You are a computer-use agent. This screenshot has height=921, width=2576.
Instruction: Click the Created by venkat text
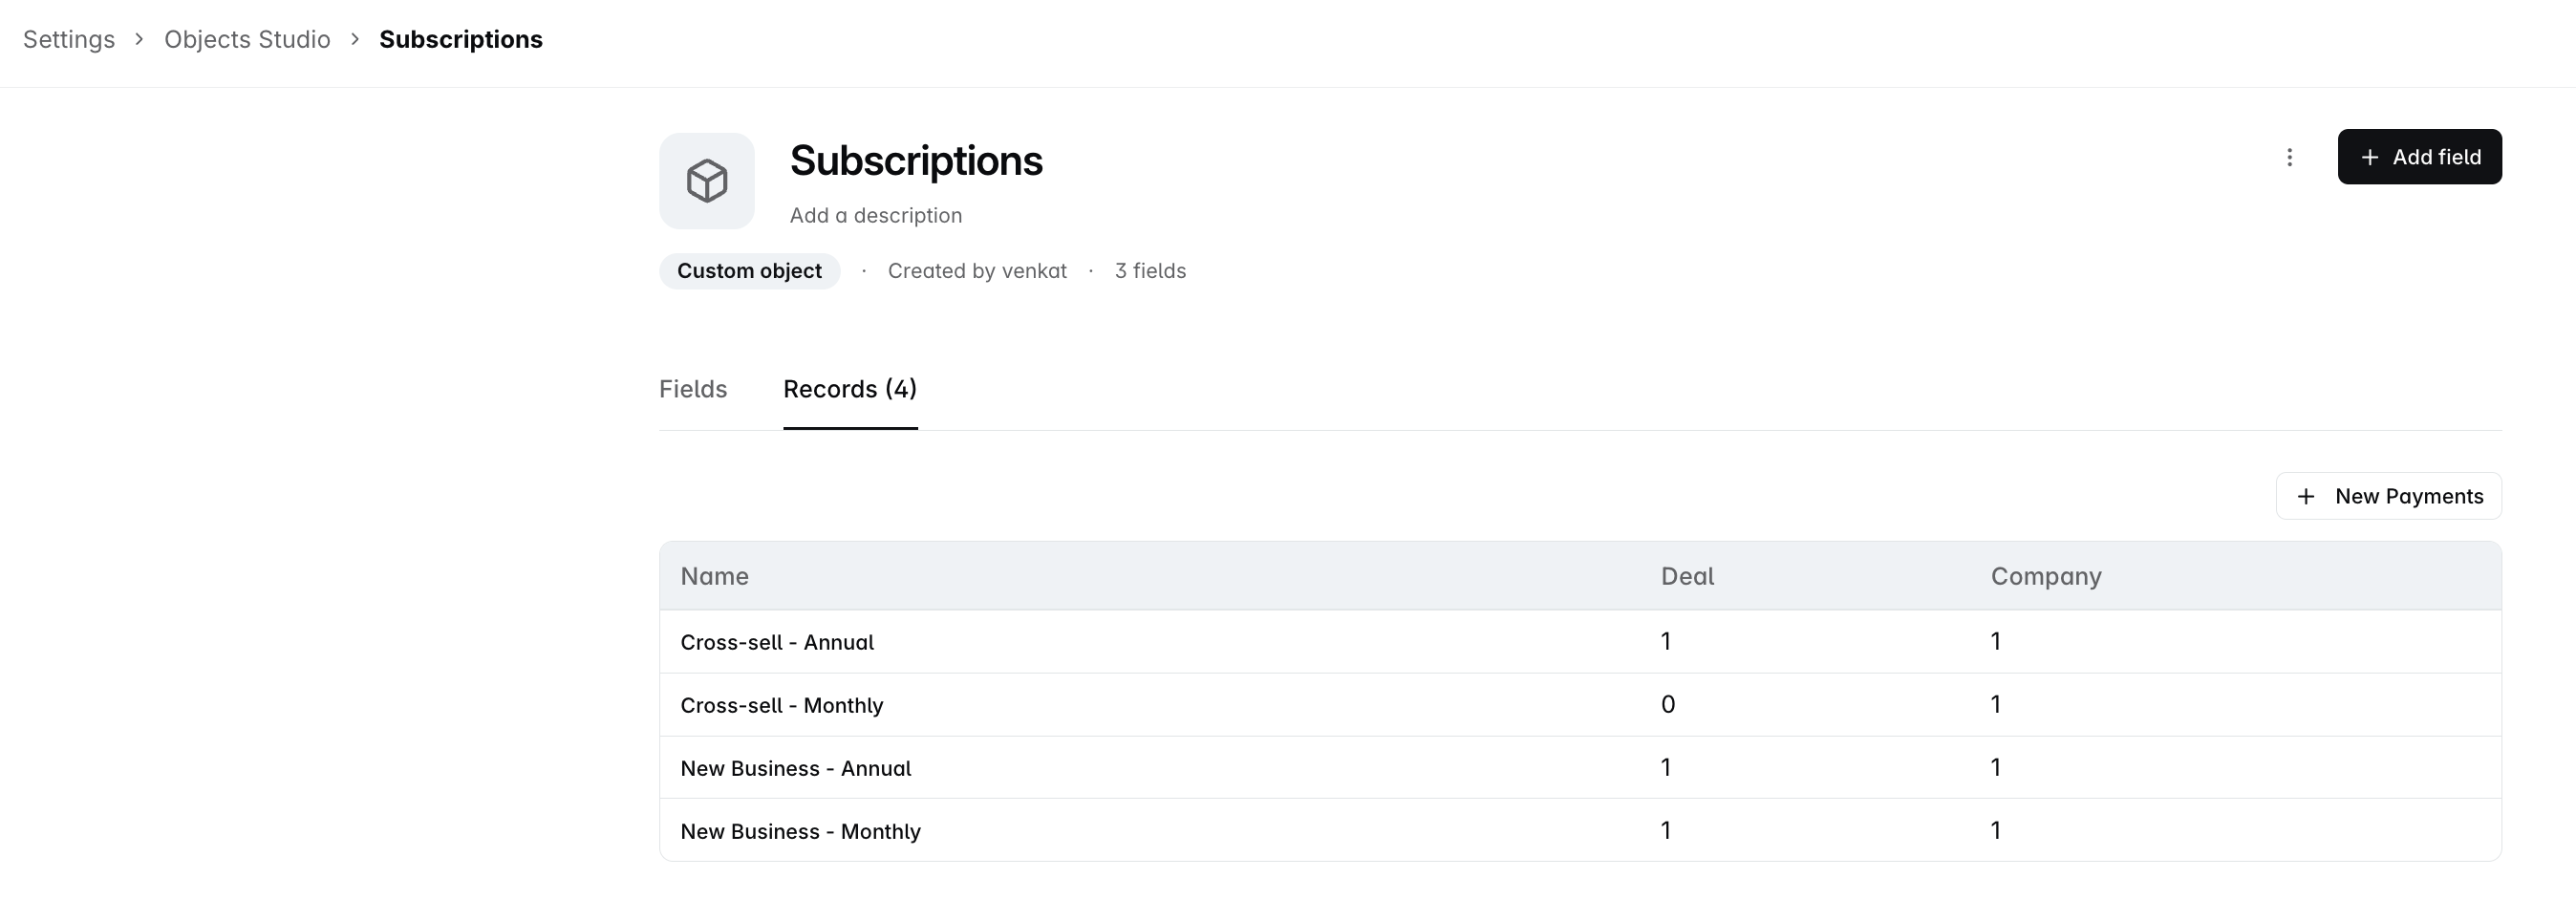tap(977, 271)
